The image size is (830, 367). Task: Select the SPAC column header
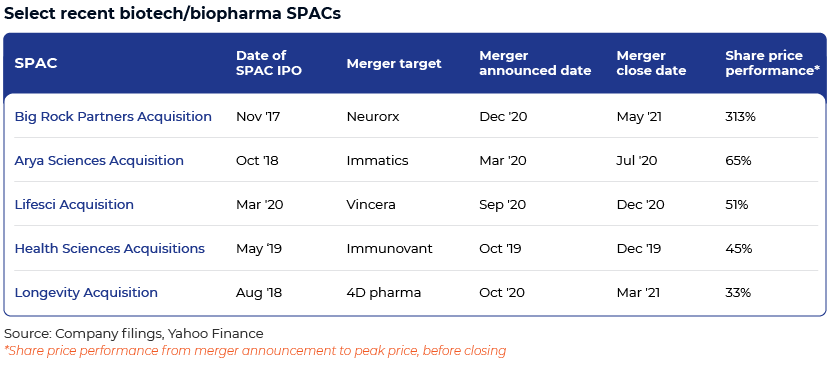[36, 64]
